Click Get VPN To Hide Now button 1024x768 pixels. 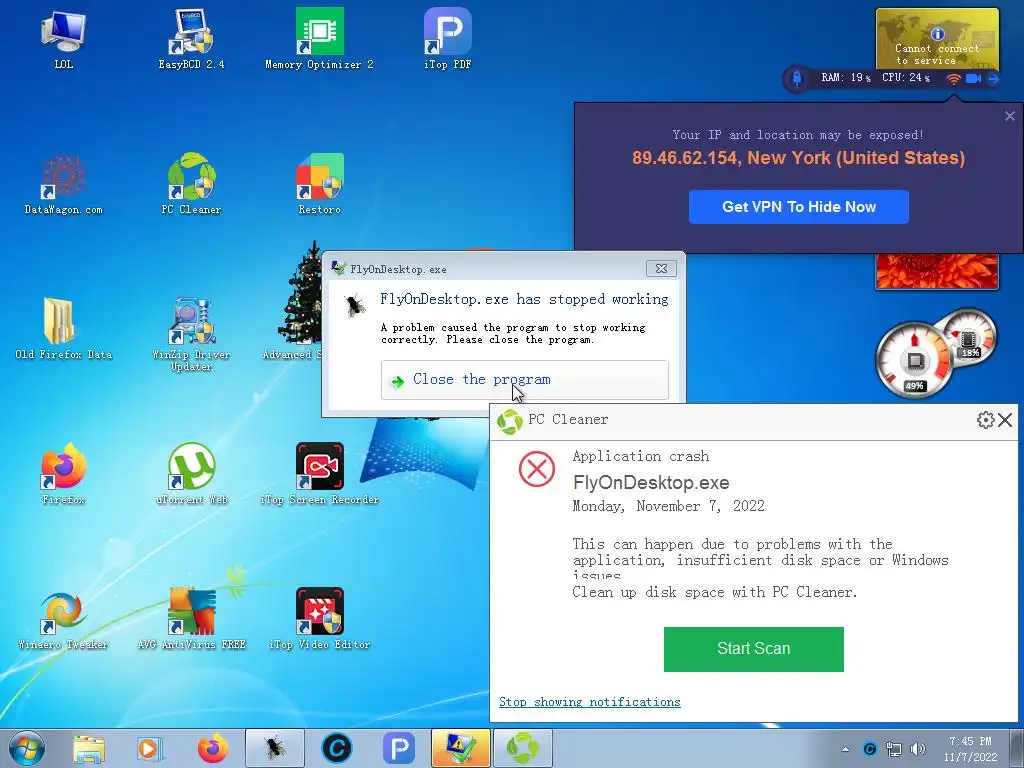799,207
